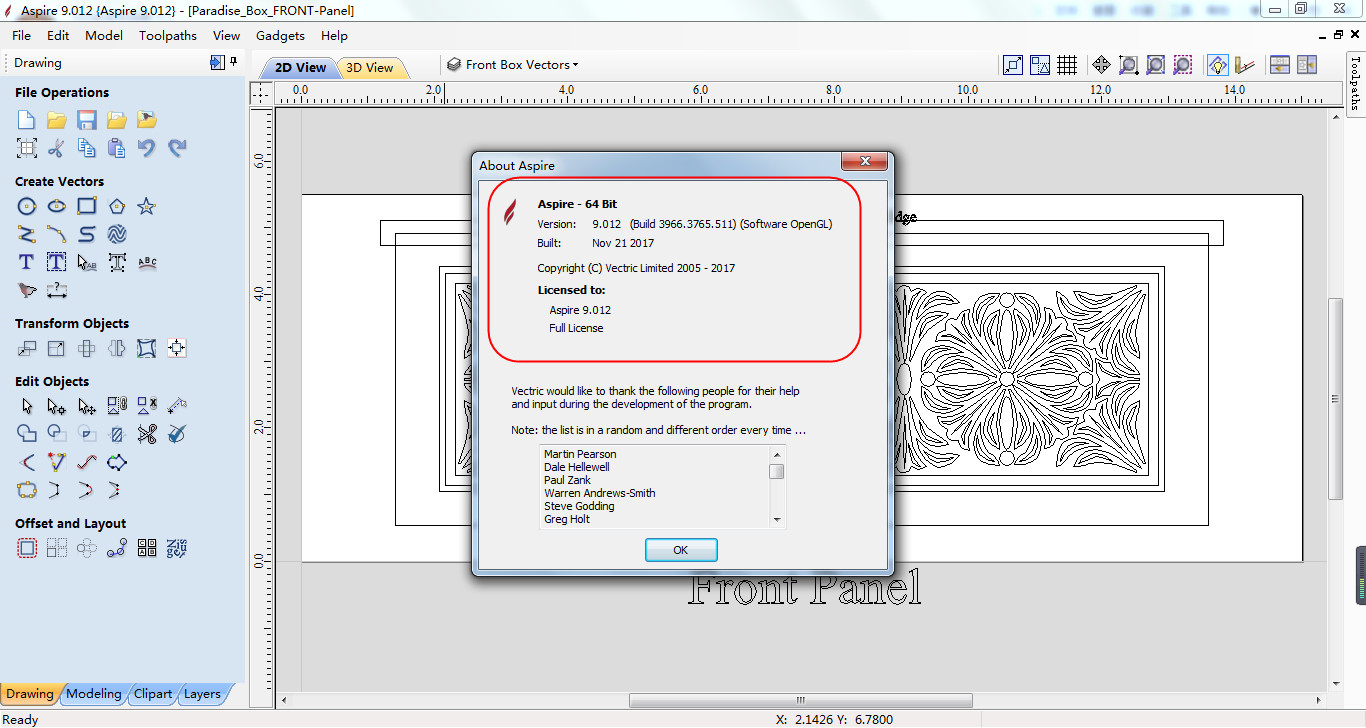
Task: Click OK in About Aspire dialog
Action: point(681,550)
